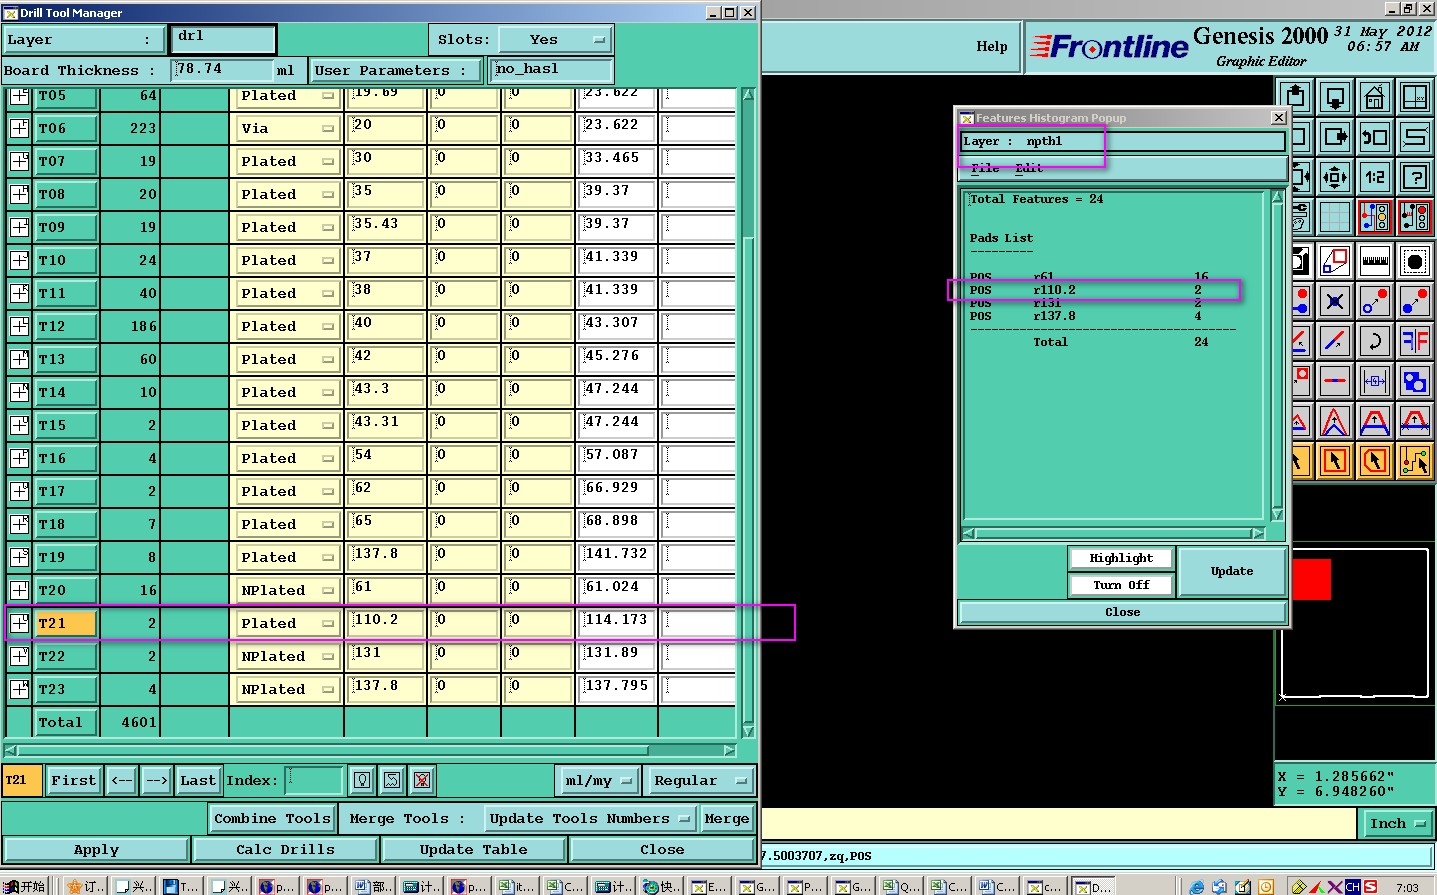The width and height of the screenshot is (1437, 895).
Task: Open the Plated type dropdown for T21
Action: (x=288, y=623)
